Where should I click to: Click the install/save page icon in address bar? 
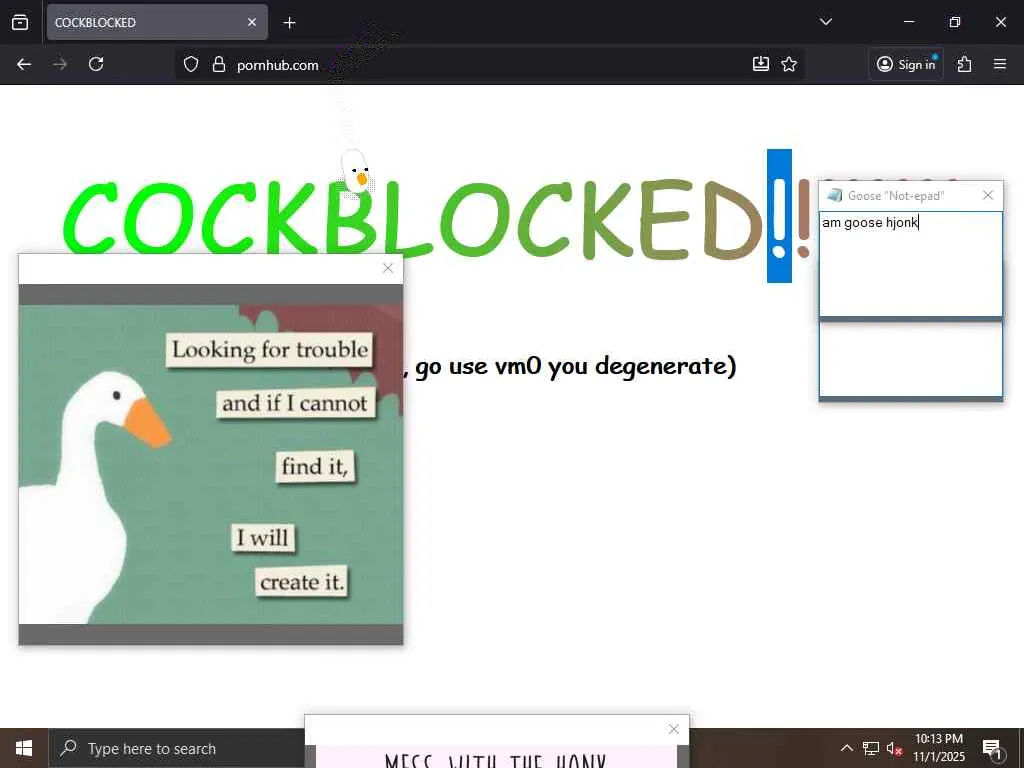coord(761,64)
